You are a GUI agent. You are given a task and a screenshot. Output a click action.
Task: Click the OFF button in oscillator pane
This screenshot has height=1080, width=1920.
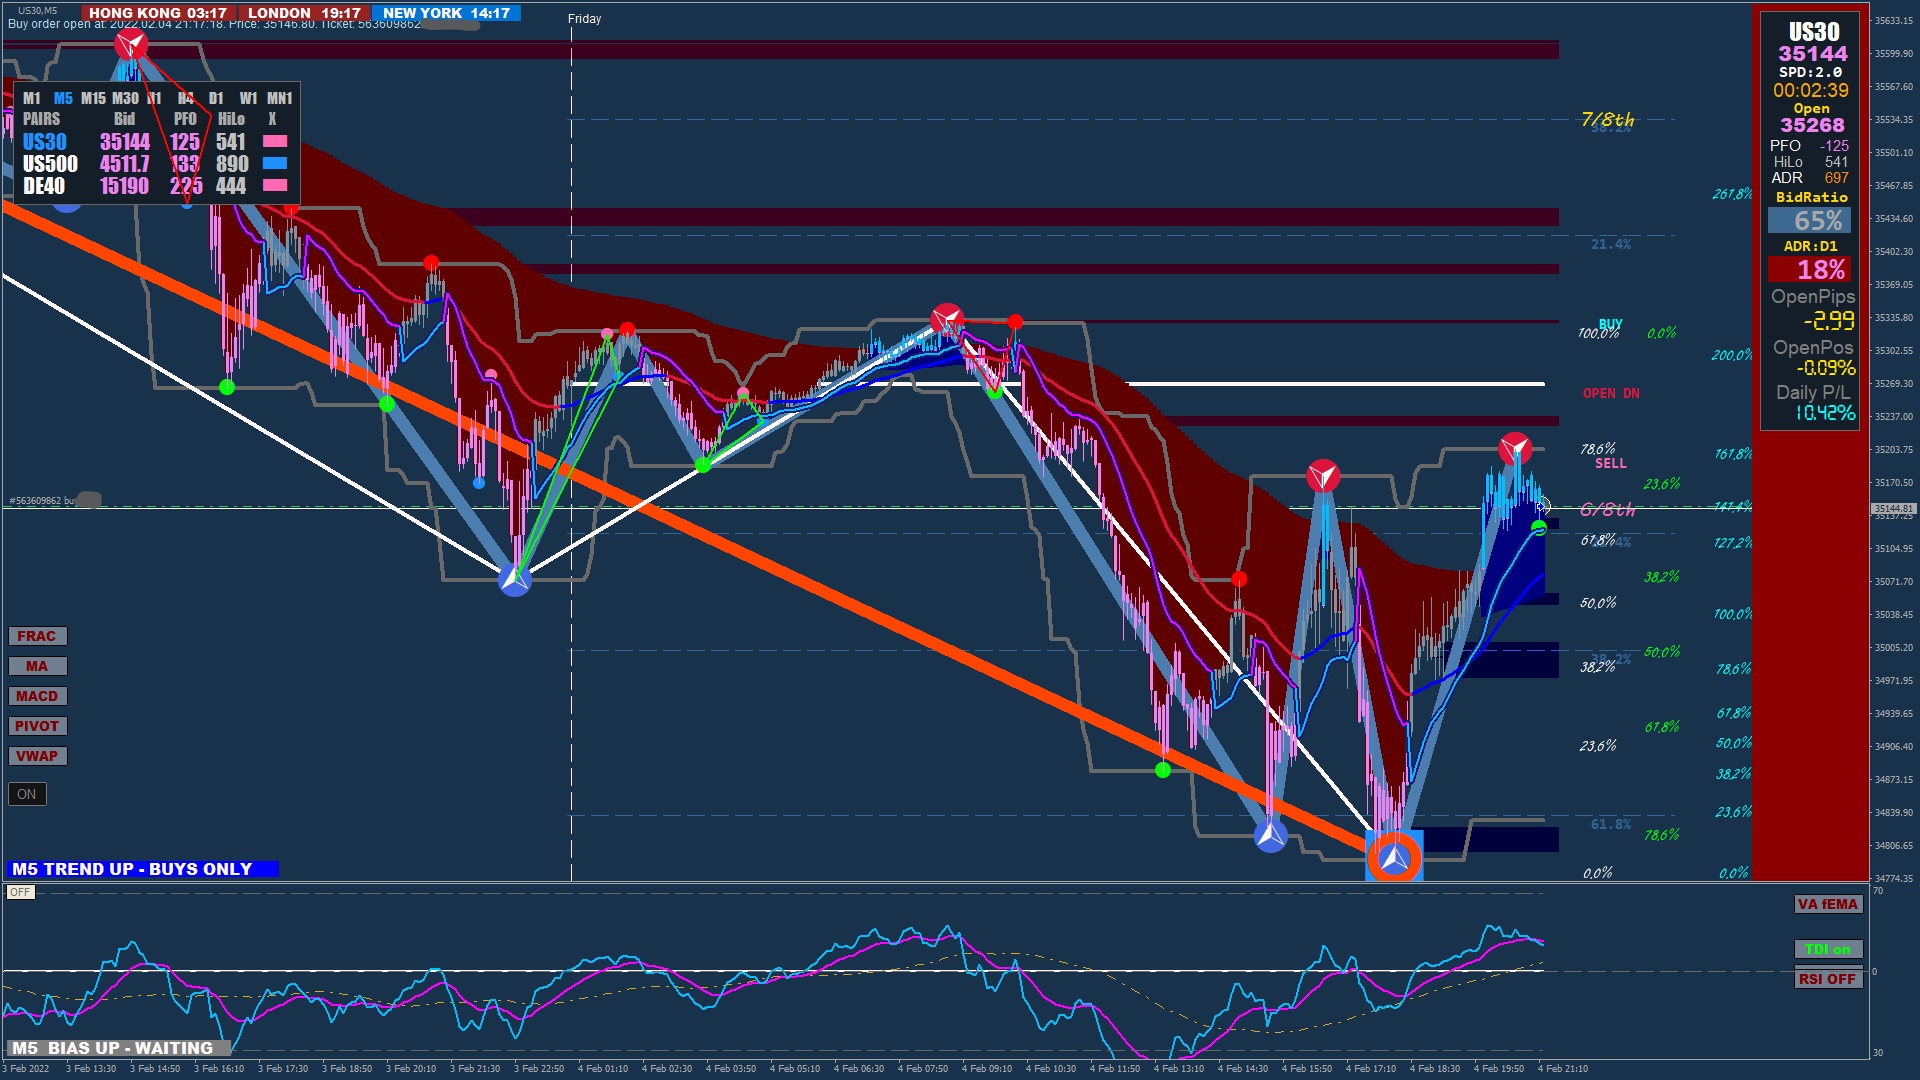coord(20,892)
